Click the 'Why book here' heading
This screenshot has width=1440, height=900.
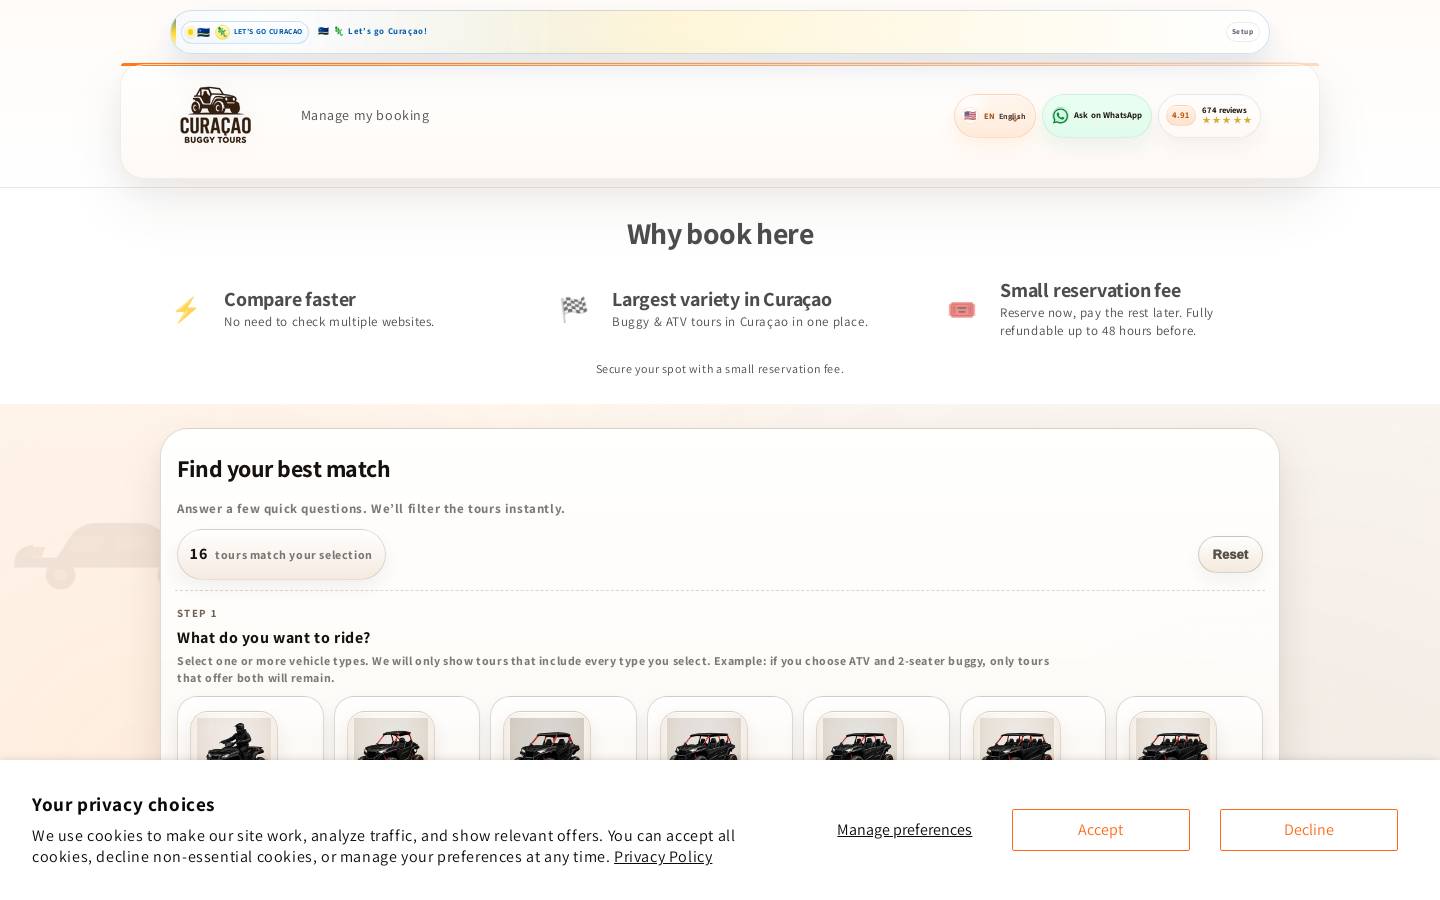click(x=720, y=234)
